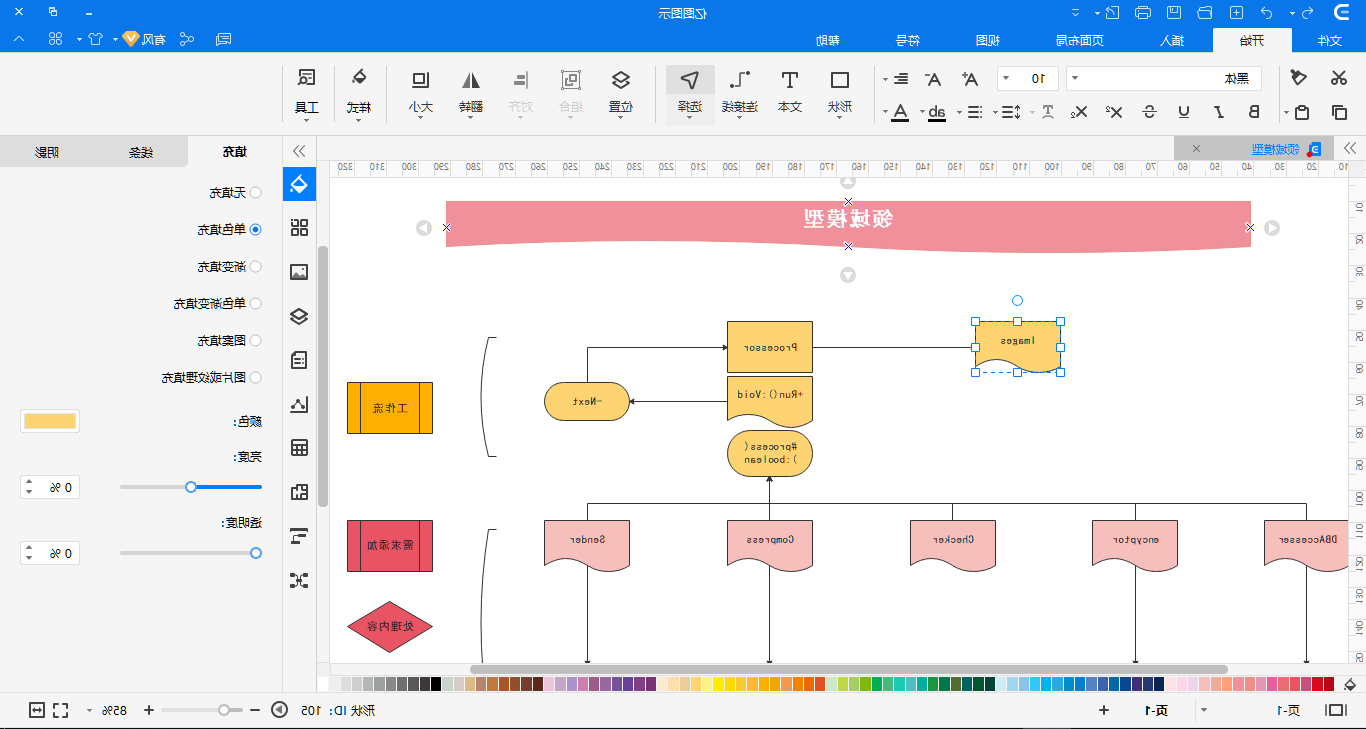1366x729 pixels.
Task: Switch to the 符号 Symbol tab
Action: click(907, 40)
